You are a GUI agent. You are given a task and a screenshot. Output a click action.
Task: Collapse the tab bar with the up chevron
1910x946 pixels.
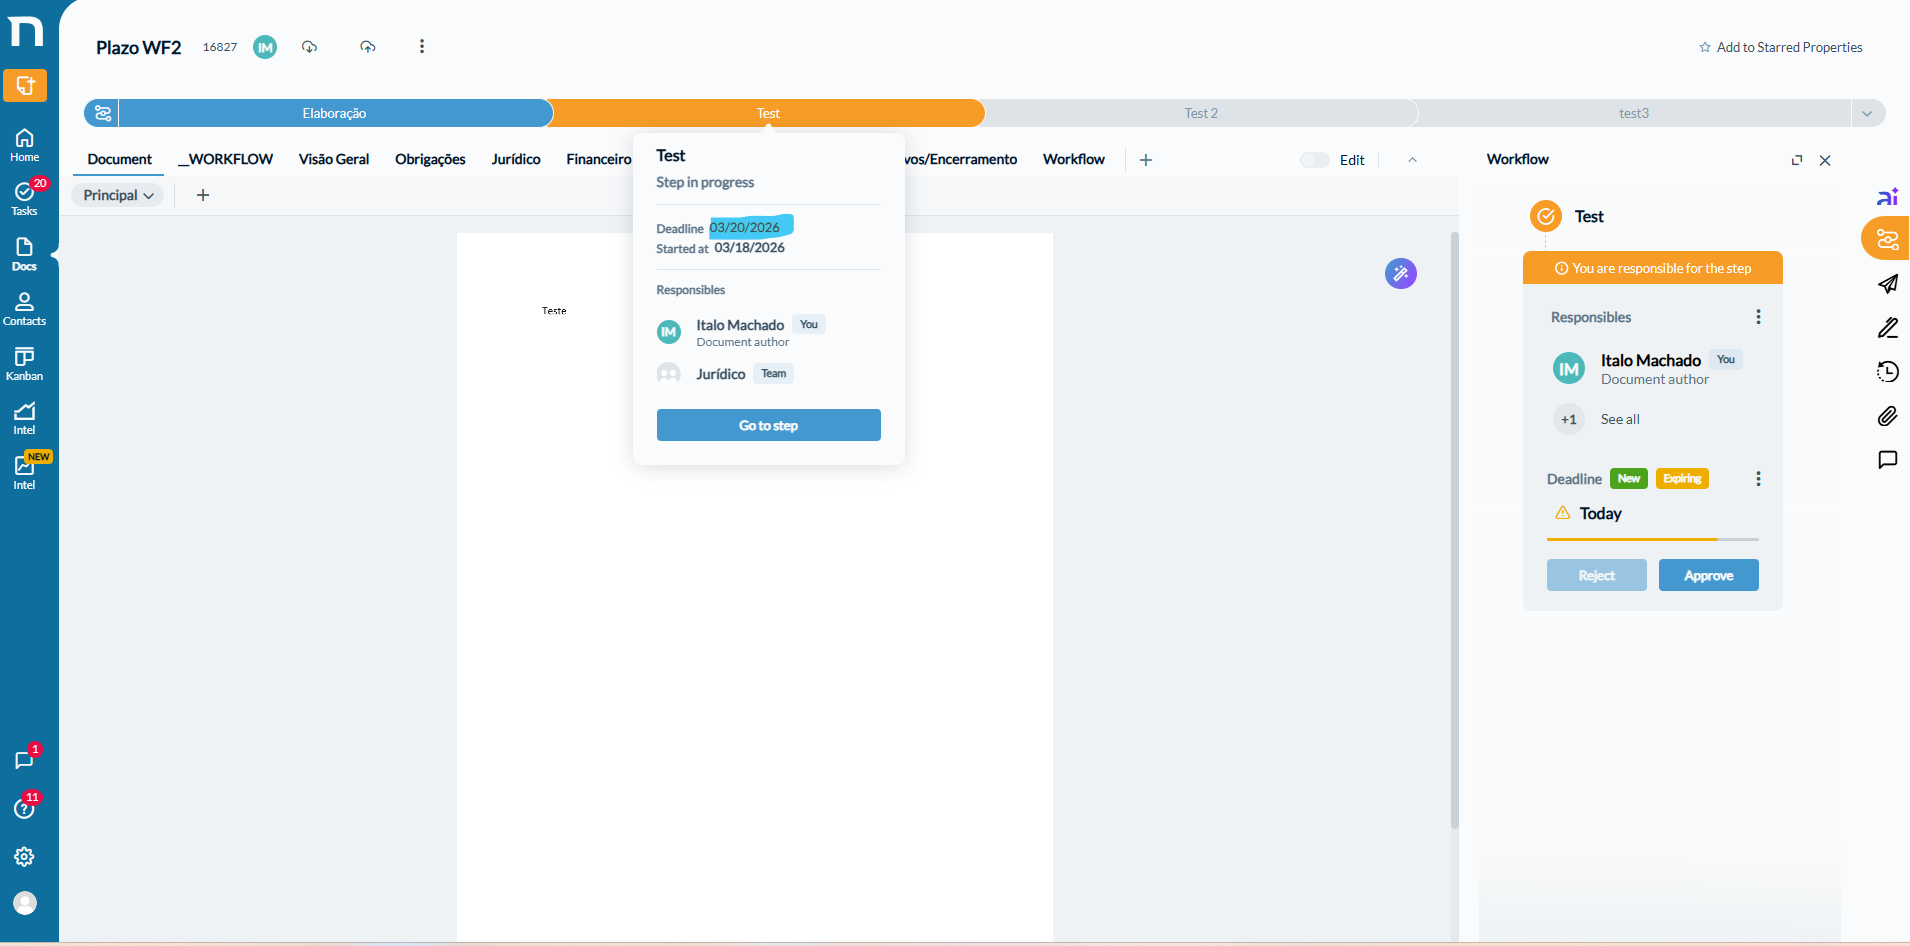[1412, 160]
